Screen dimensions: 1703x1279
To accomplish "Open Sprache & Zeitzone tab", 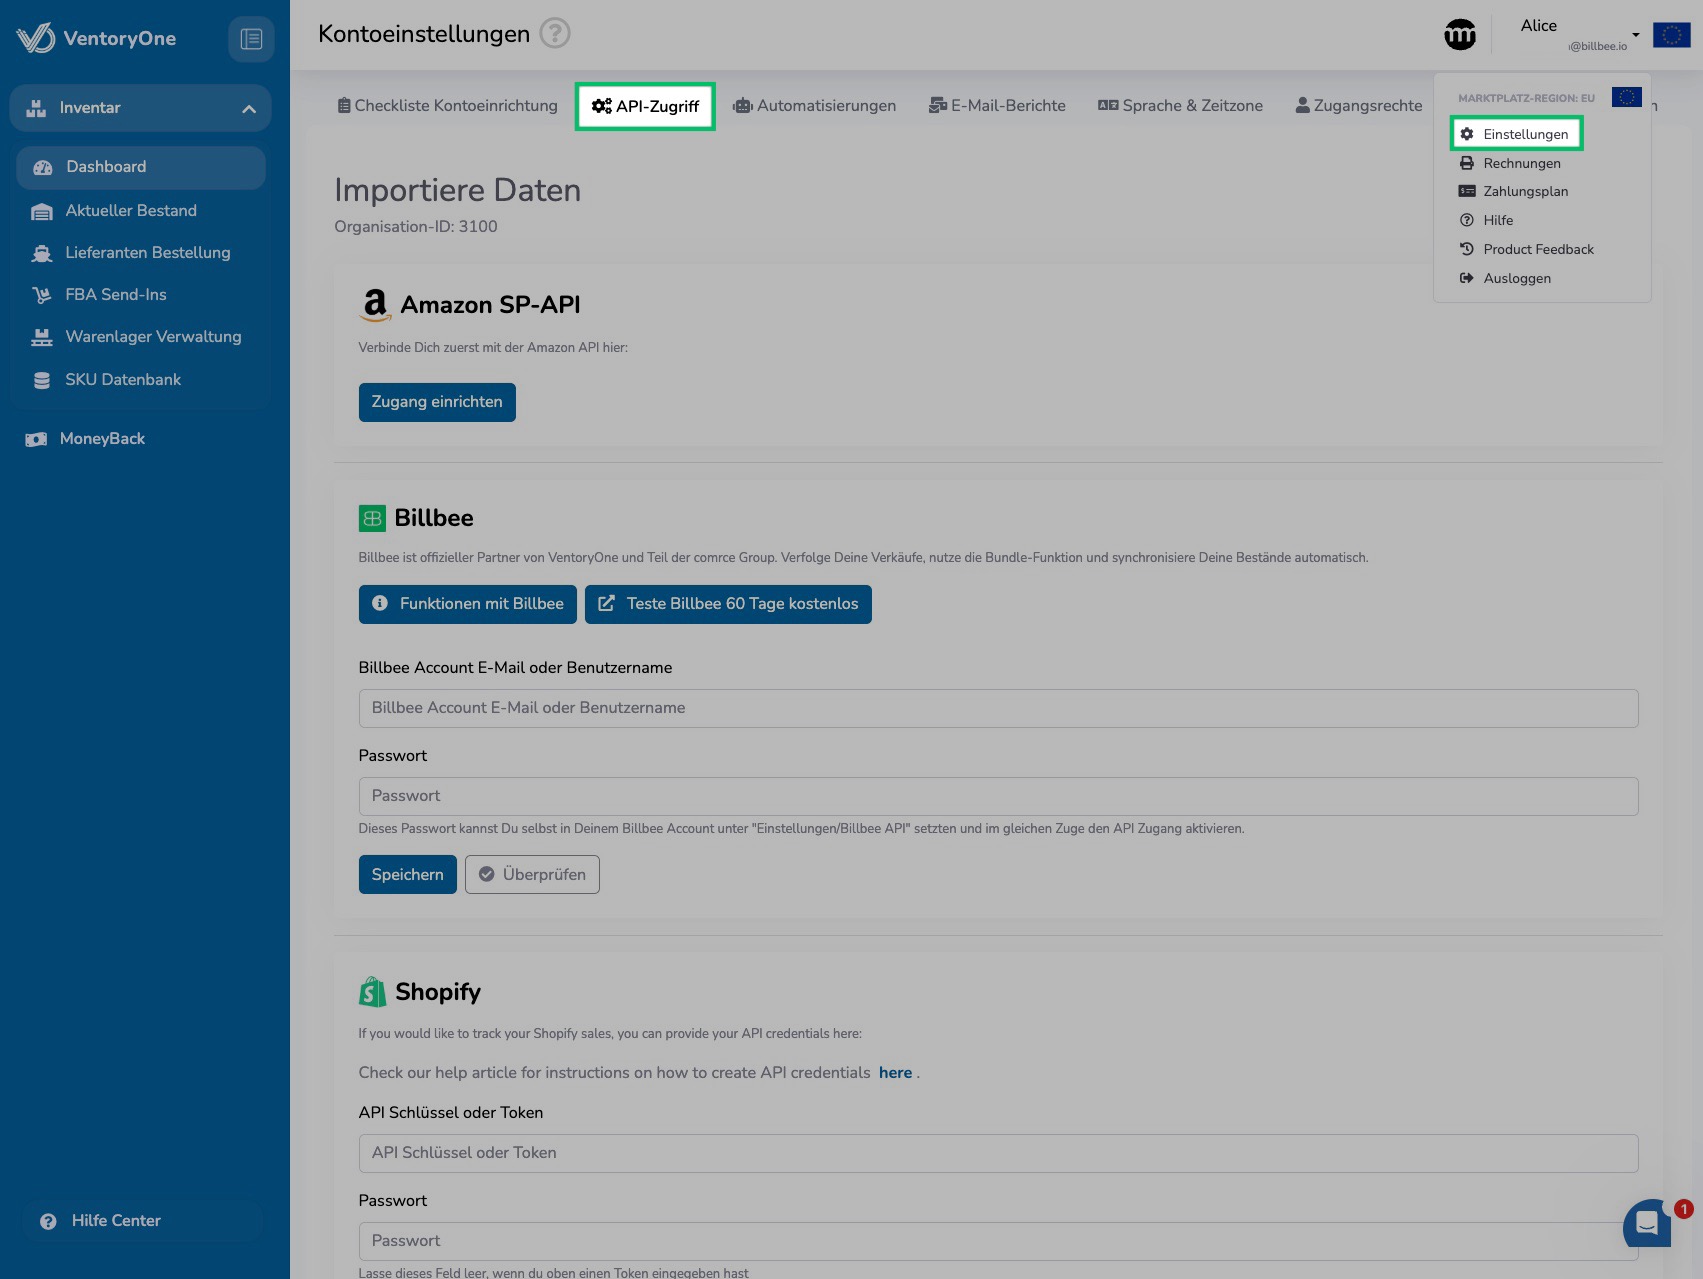I will click(1180, 106).
